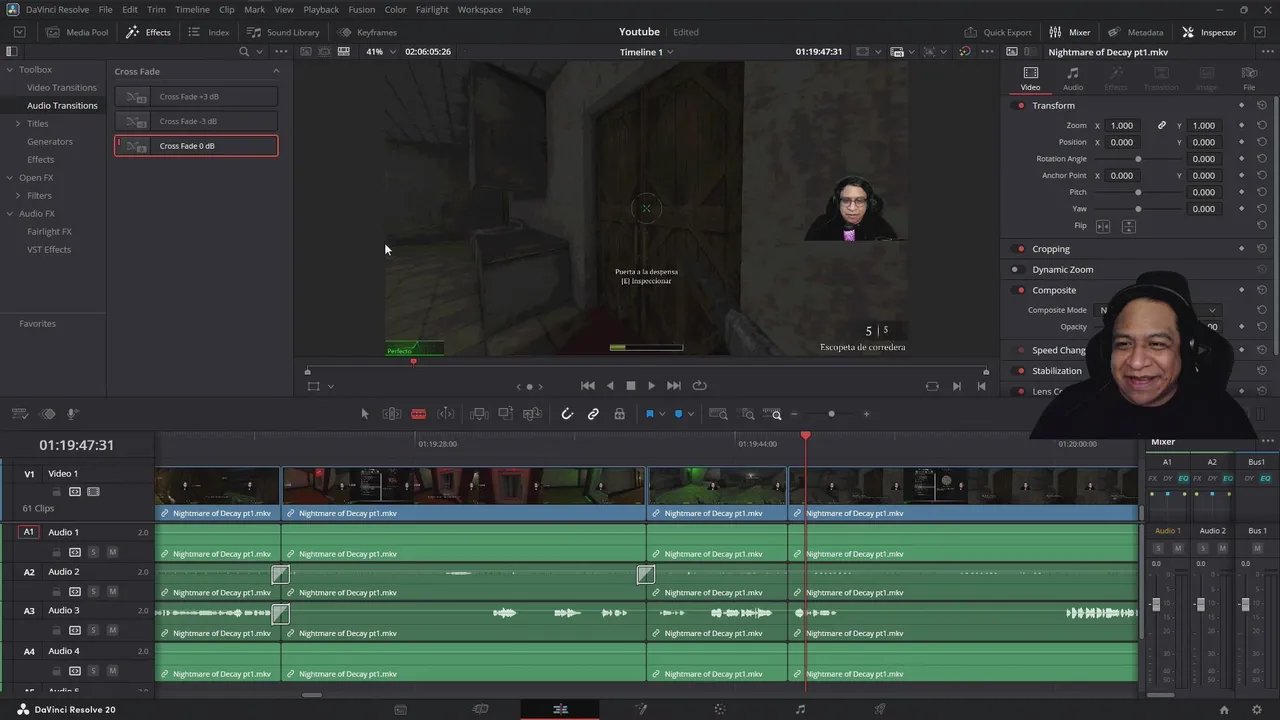Image resolution: width=1280 pixels, height=720 pixels.
Task: Mute the Audio 2 track
Action: (112, 592)
